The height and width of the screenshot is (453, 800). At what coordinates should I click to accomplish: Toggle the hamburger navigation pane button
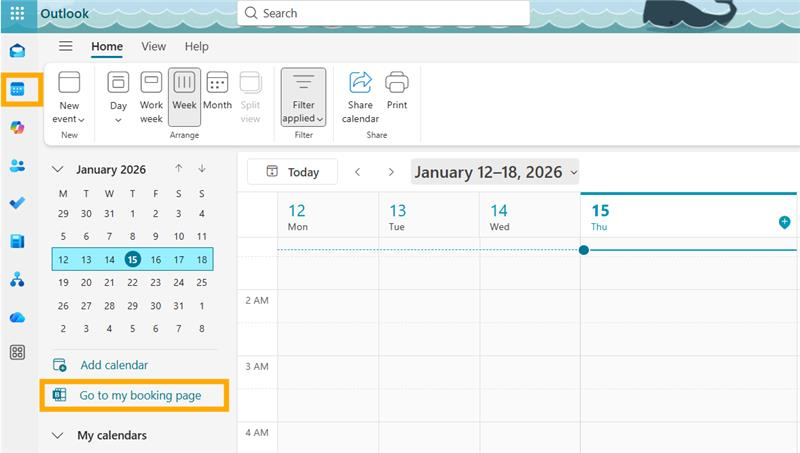click(65, 46)
